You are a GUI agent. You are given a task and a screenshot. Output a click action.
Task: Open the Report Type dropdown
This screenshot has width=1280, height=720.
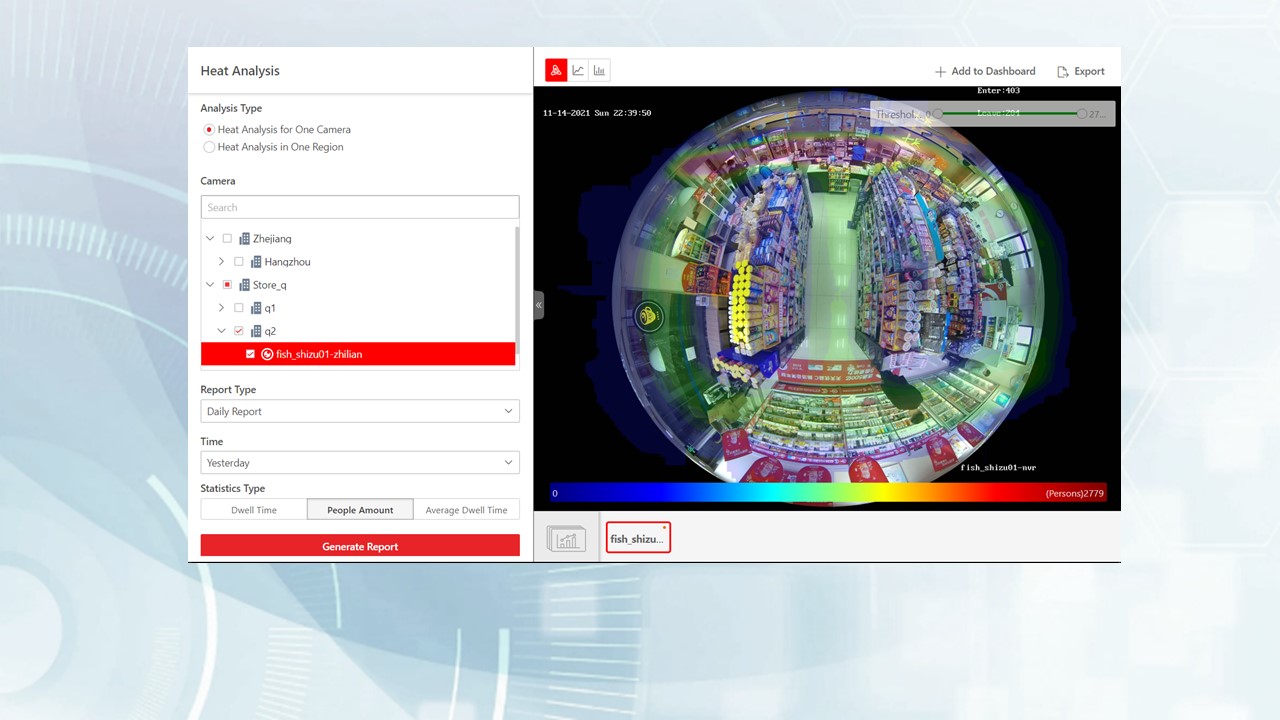click(360, 411)
